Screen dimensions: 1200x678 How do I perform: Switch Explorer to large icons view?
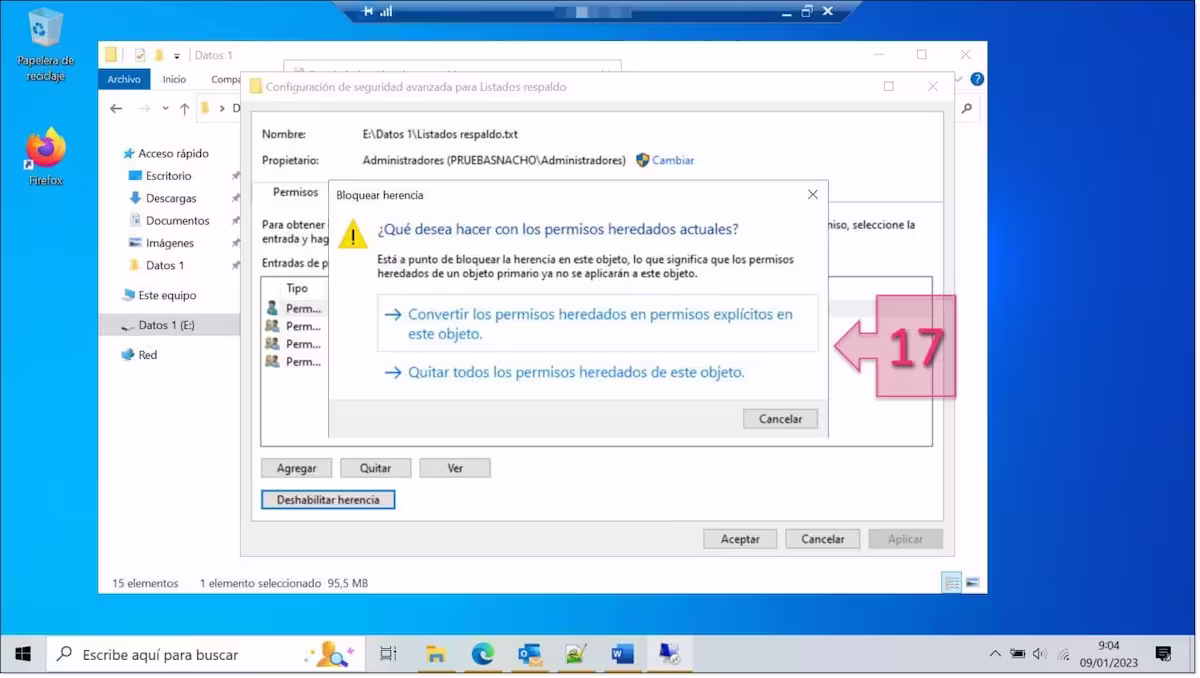click(x=972, y=582)
